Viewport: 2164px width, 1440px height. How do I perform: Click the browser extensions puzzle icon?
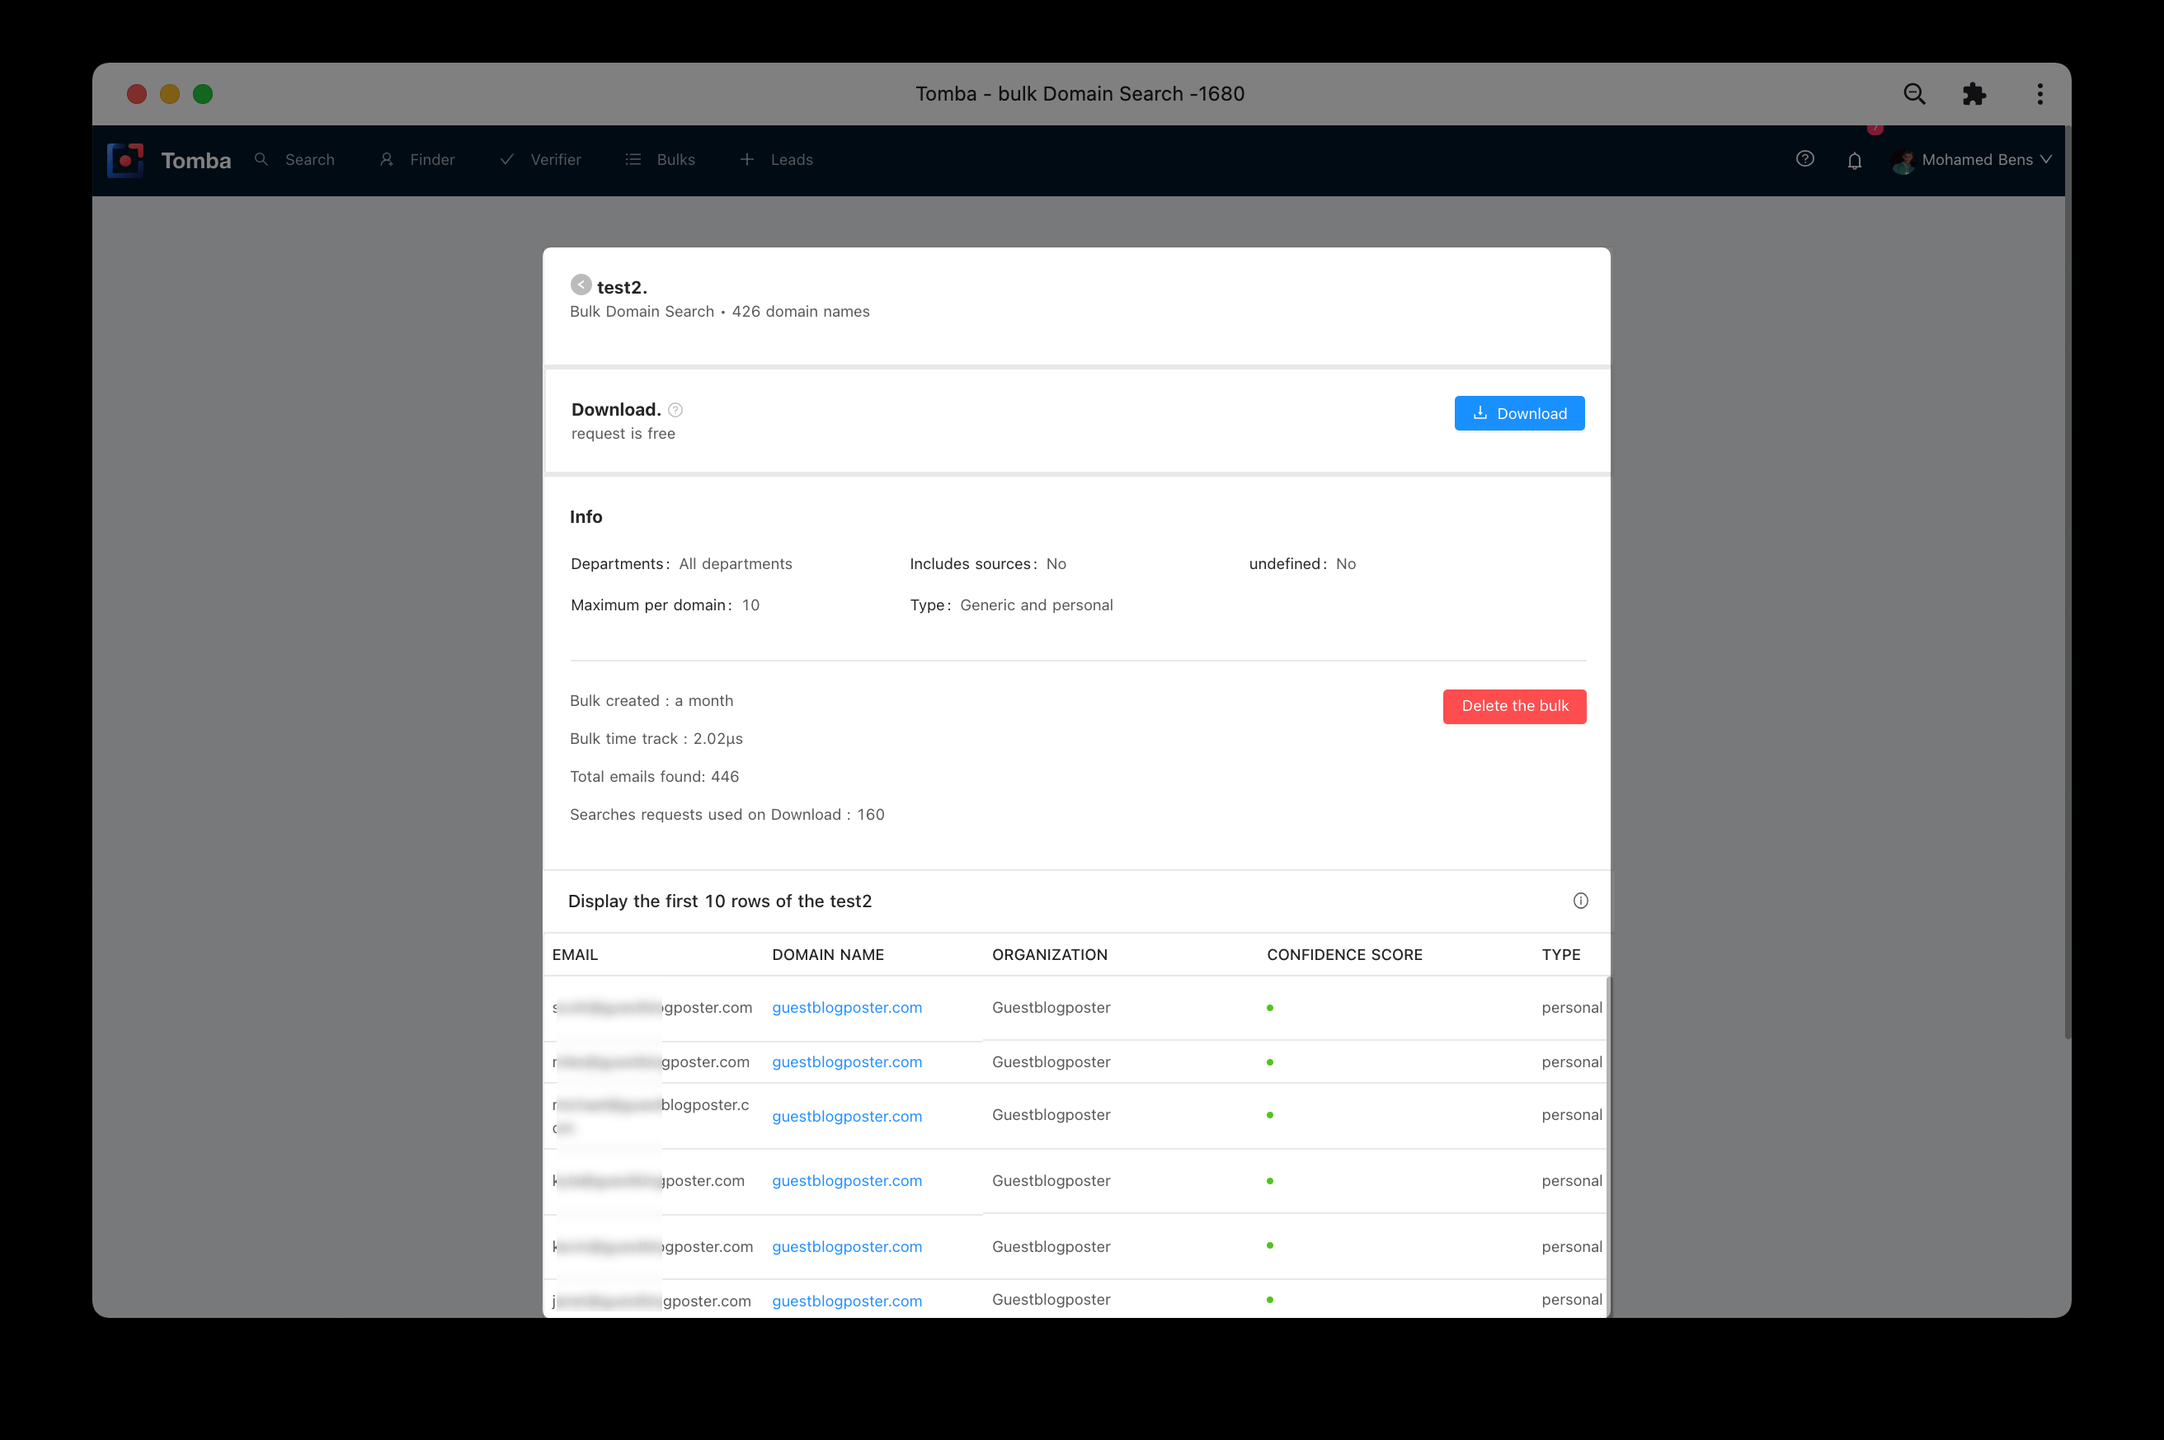[x=1974, y=94]
